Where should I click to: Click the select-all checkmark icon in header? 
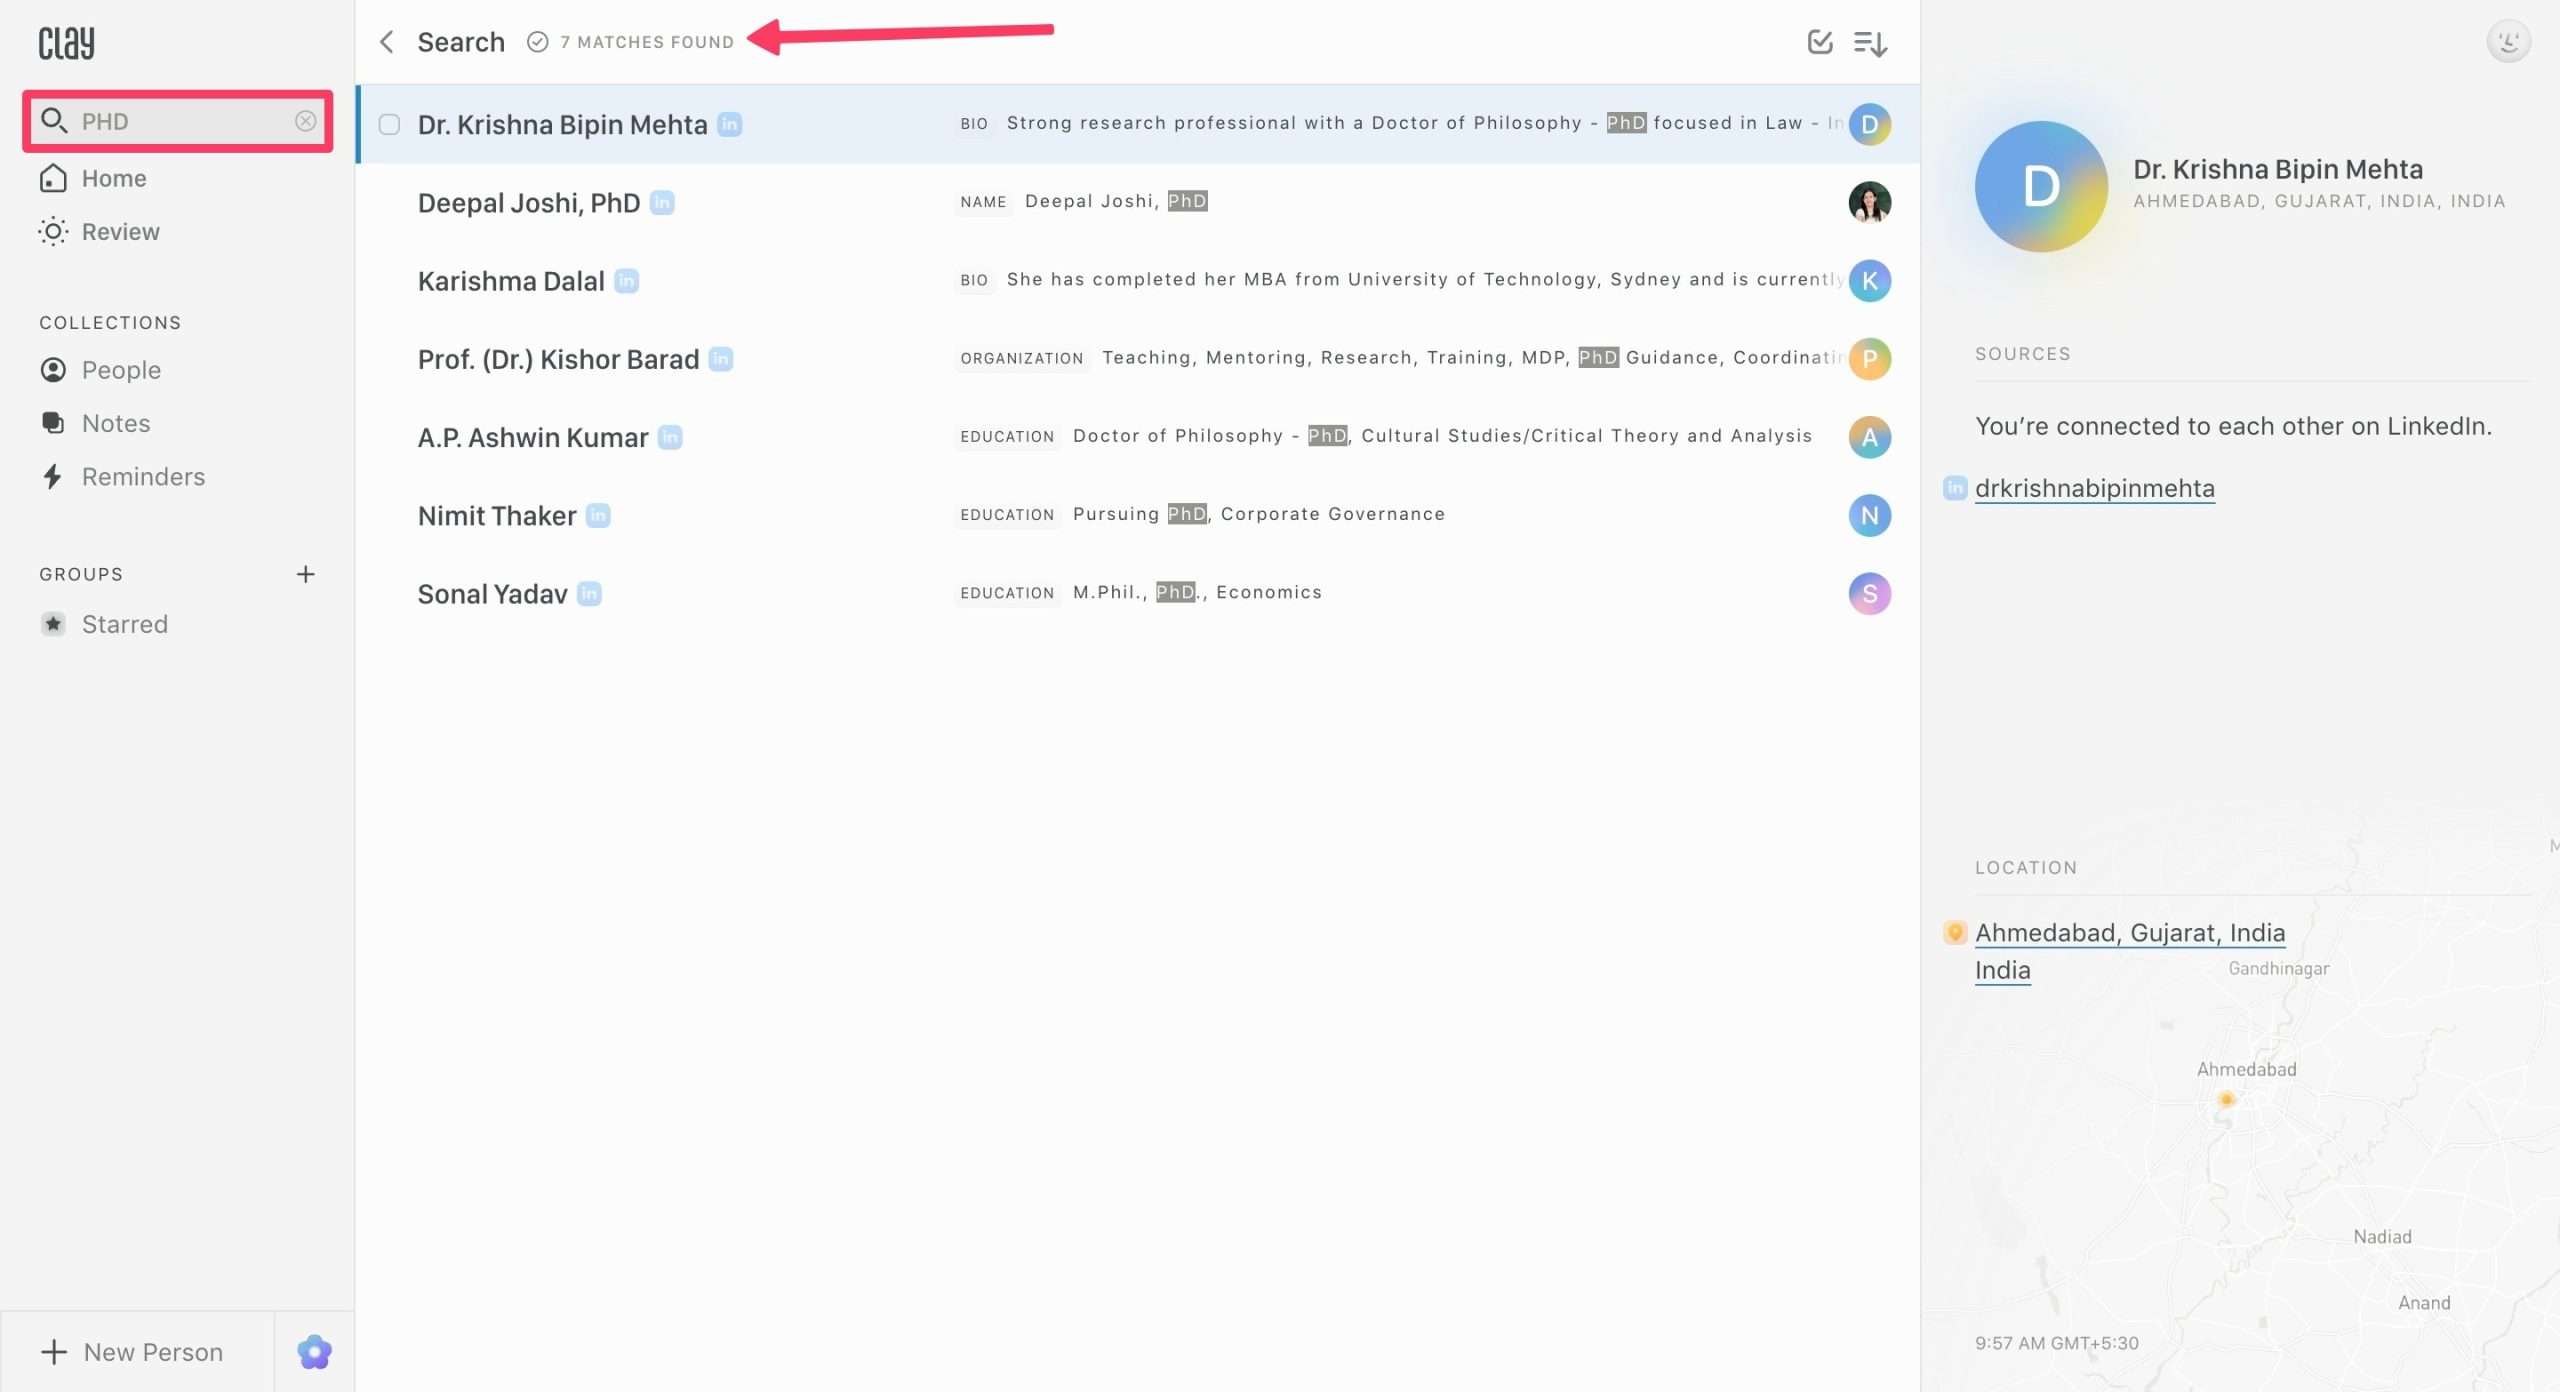pos(1820,42)
